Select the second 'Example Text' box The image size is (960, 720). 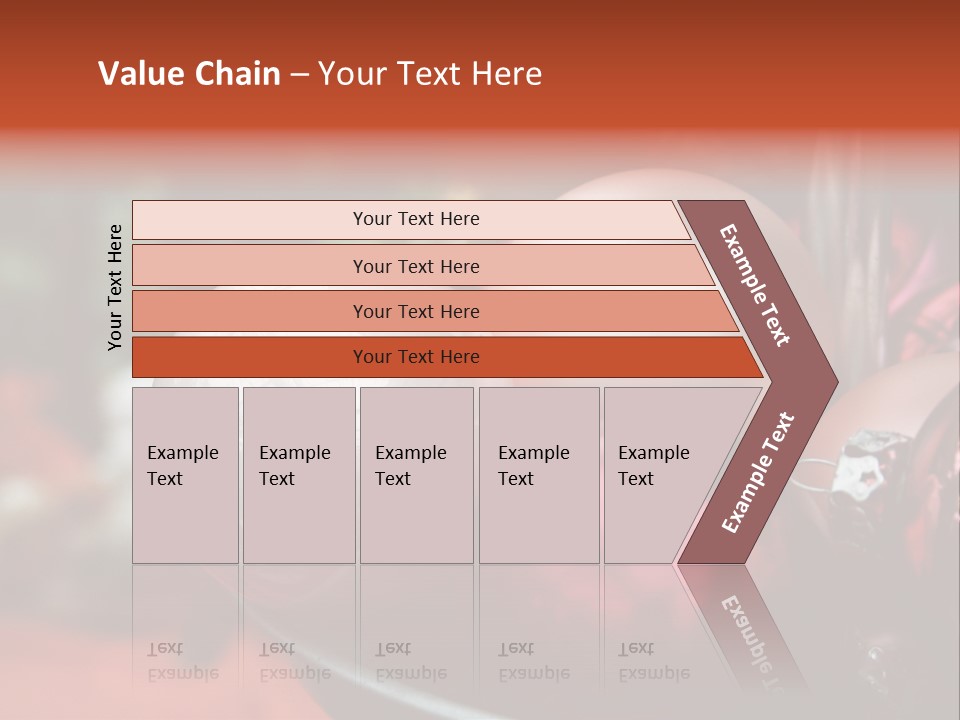click(299, 475)
